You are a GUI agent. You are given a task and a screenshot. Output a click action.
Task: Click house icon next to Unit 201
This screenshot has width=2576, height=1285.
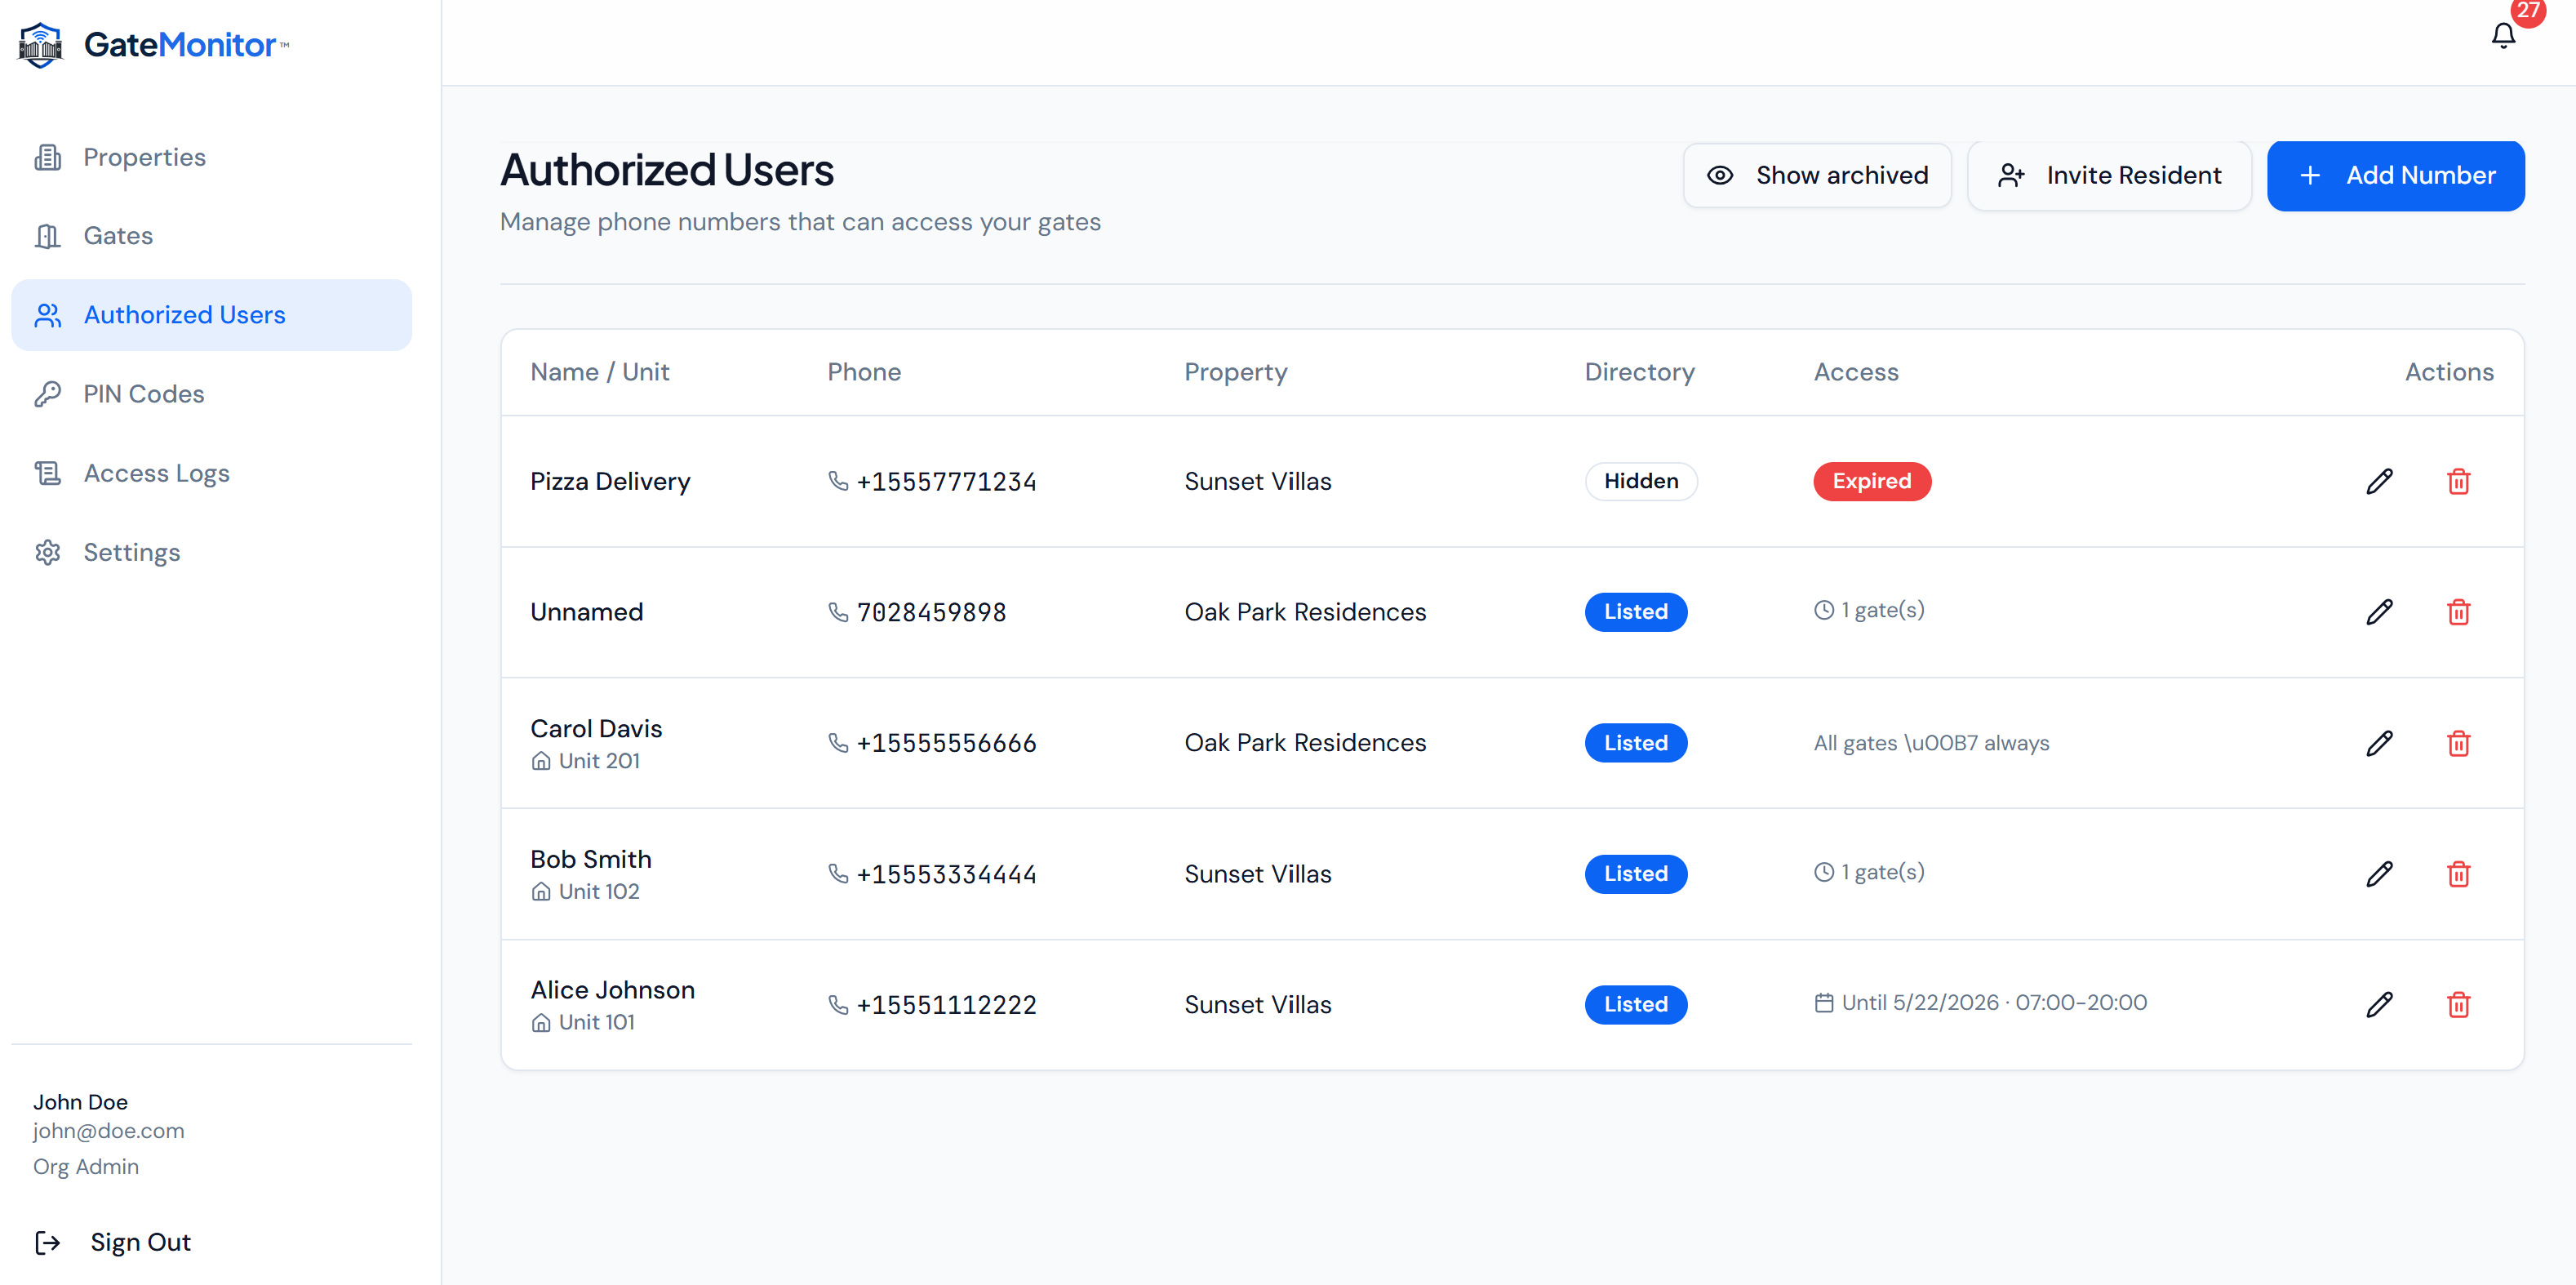point(541,761)
